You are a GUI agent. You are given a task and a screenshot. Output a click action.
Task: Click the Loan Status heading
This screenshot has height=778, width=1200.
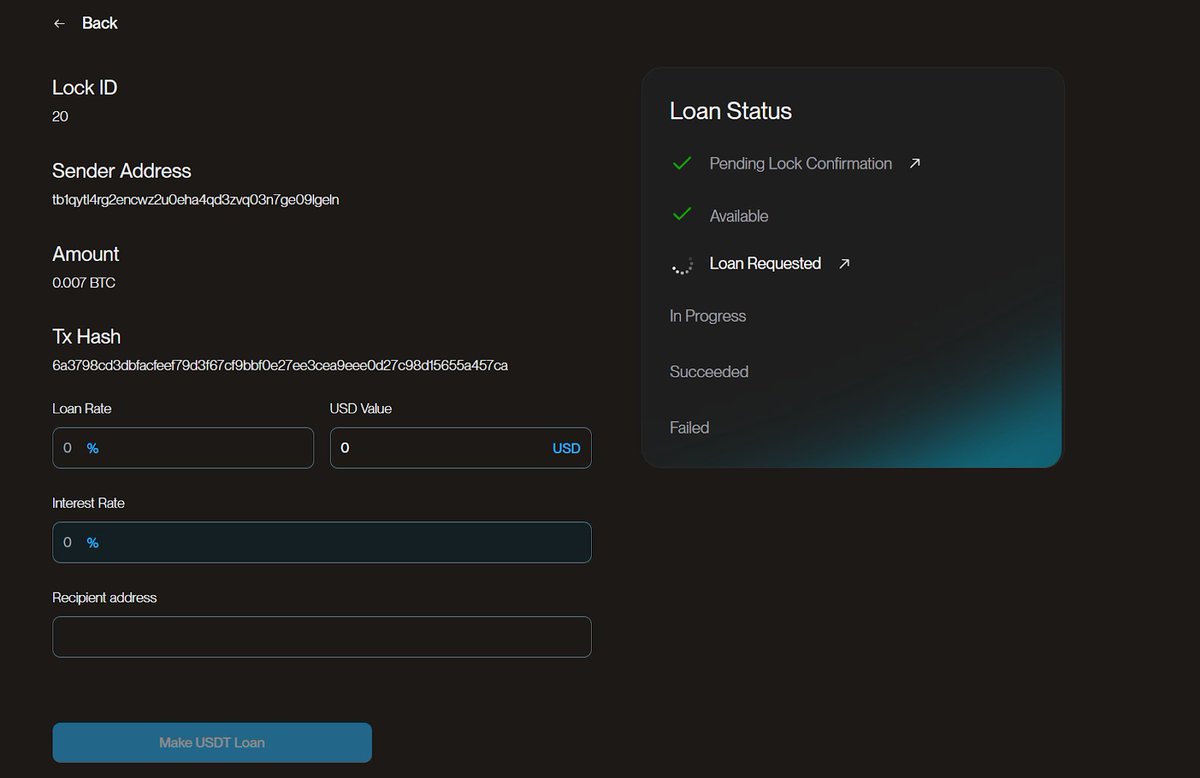[731, 111]
